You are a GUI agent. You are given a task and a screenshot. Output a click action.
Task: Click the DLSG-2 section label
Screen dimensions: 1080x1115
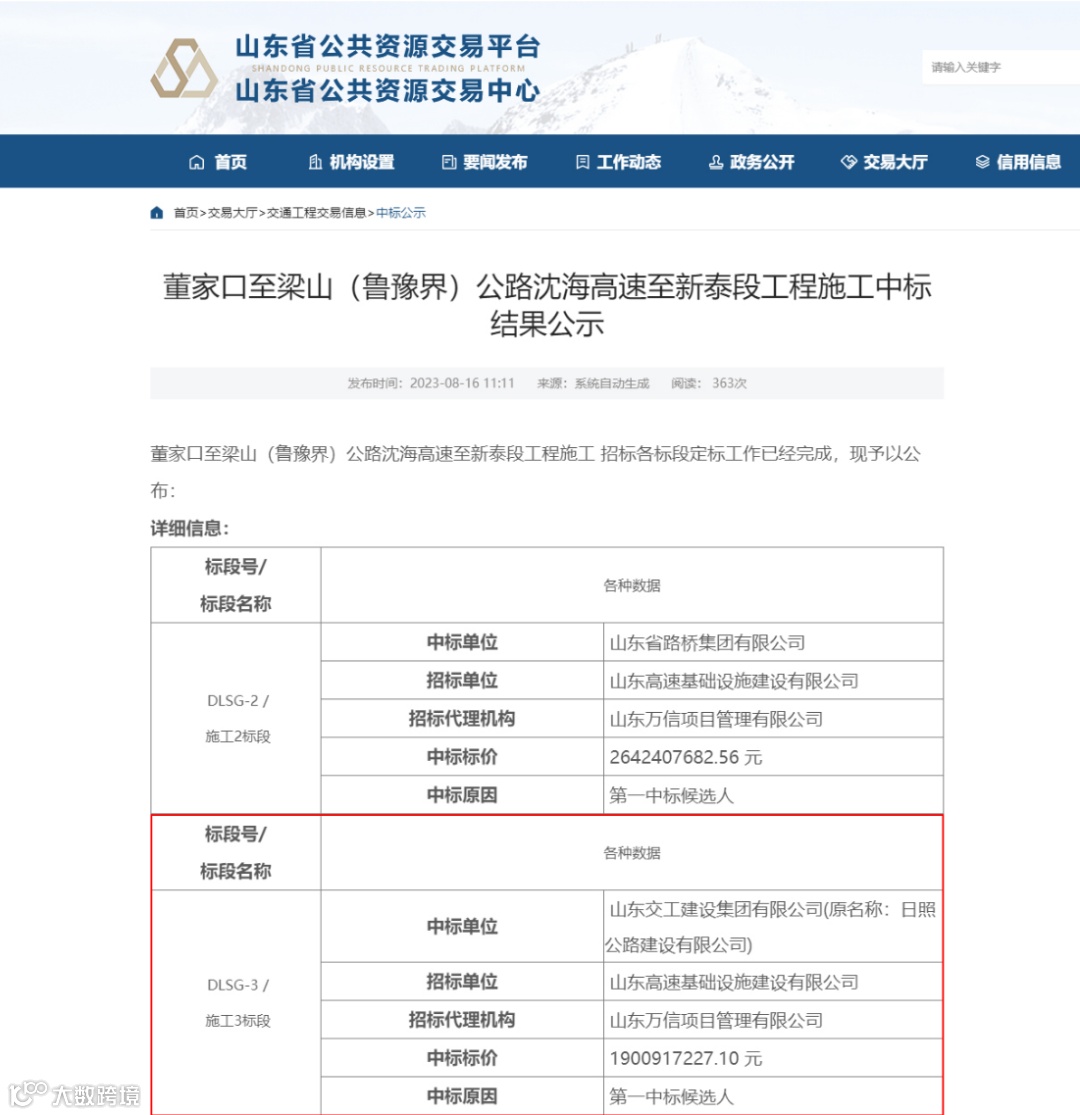coord(238,700)
